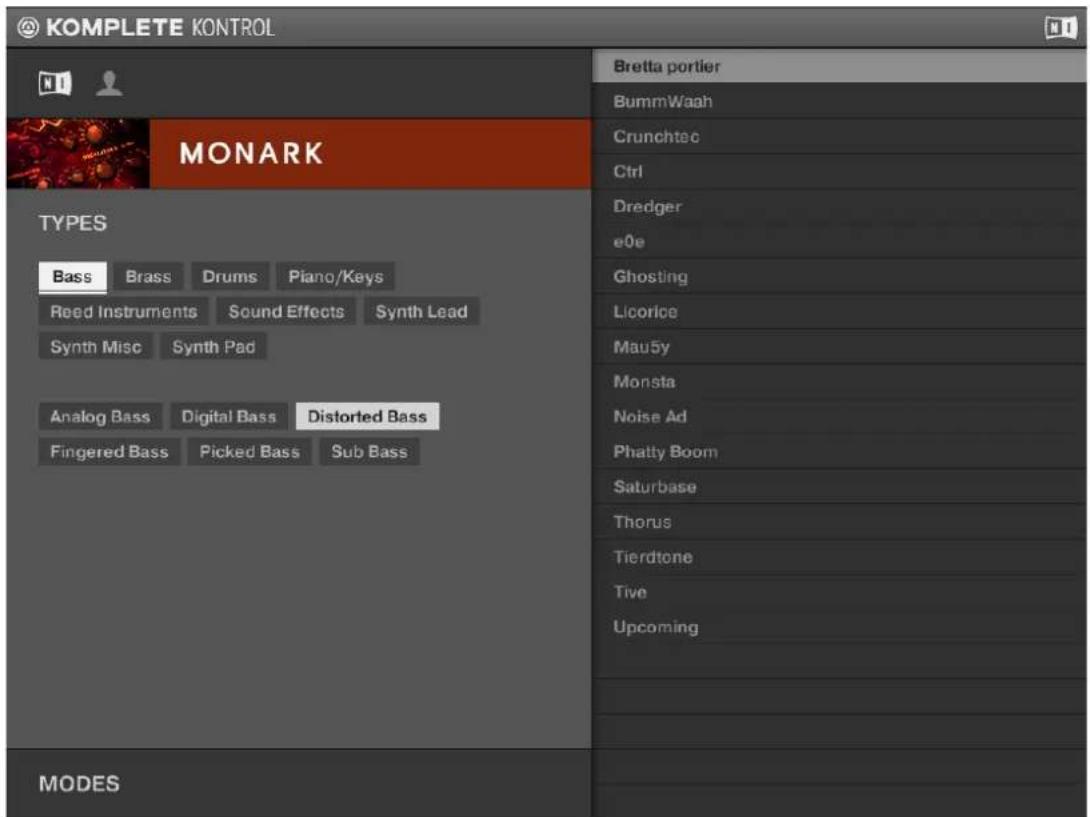This screenshot has width=1090, height=817.
Task: Load the e0e preset
Action: pyautogui.click(x=839, y=241)
